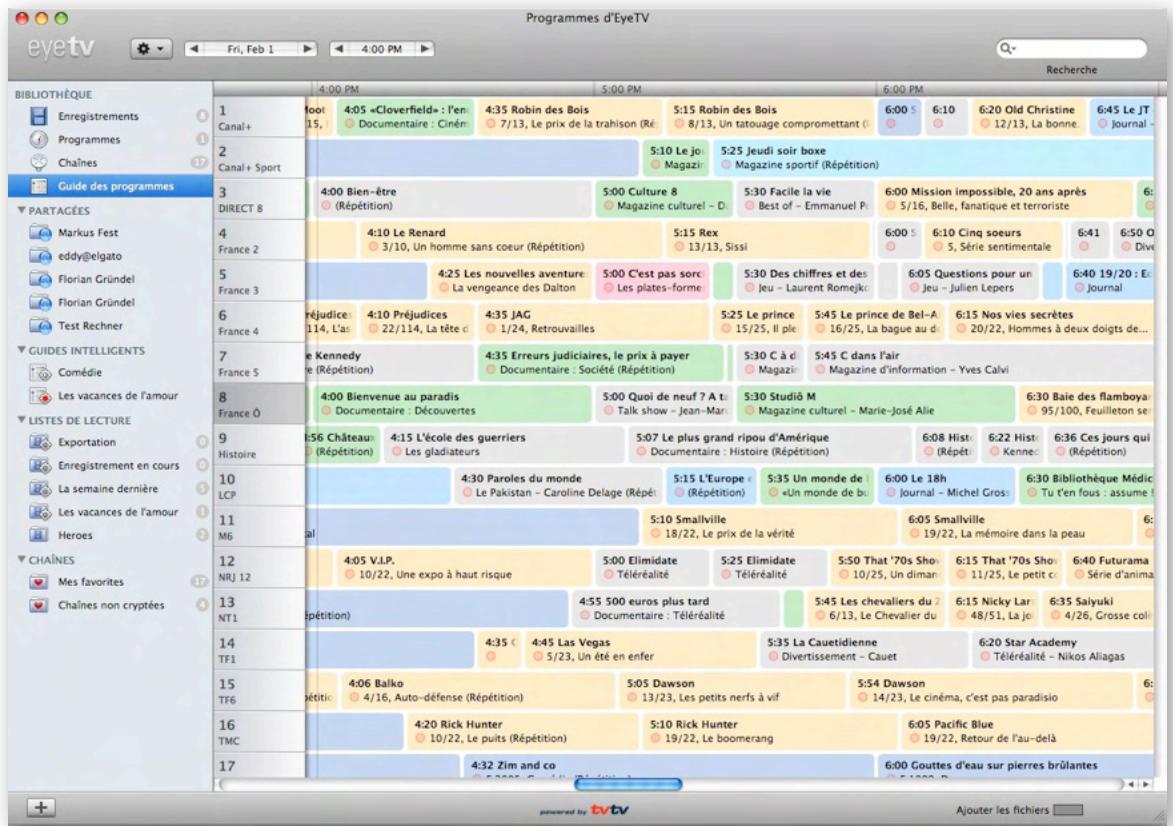Open La semaine dernière playlist
This screenshot has height=826, width=1173.
pyautogui.click(x=108, y=489)
